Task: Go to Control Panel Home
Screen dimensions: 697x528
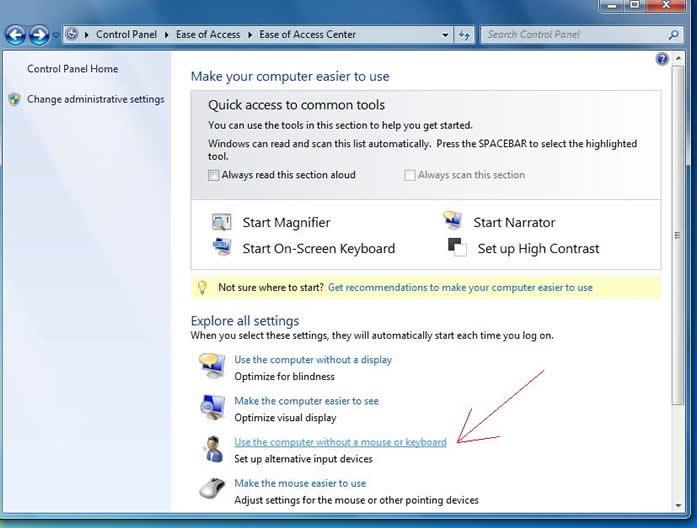Action: pyautogui.click(x=72, y=69)
